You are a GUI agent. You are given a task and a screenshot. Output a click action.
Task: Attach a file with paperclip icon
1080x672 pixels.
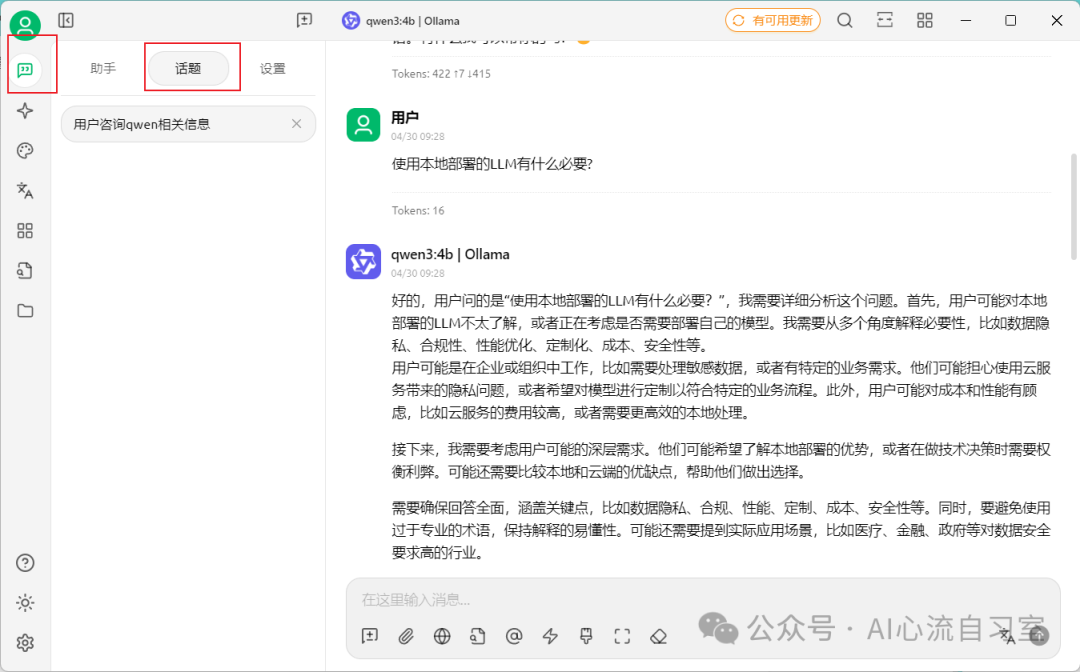(406, 636)
